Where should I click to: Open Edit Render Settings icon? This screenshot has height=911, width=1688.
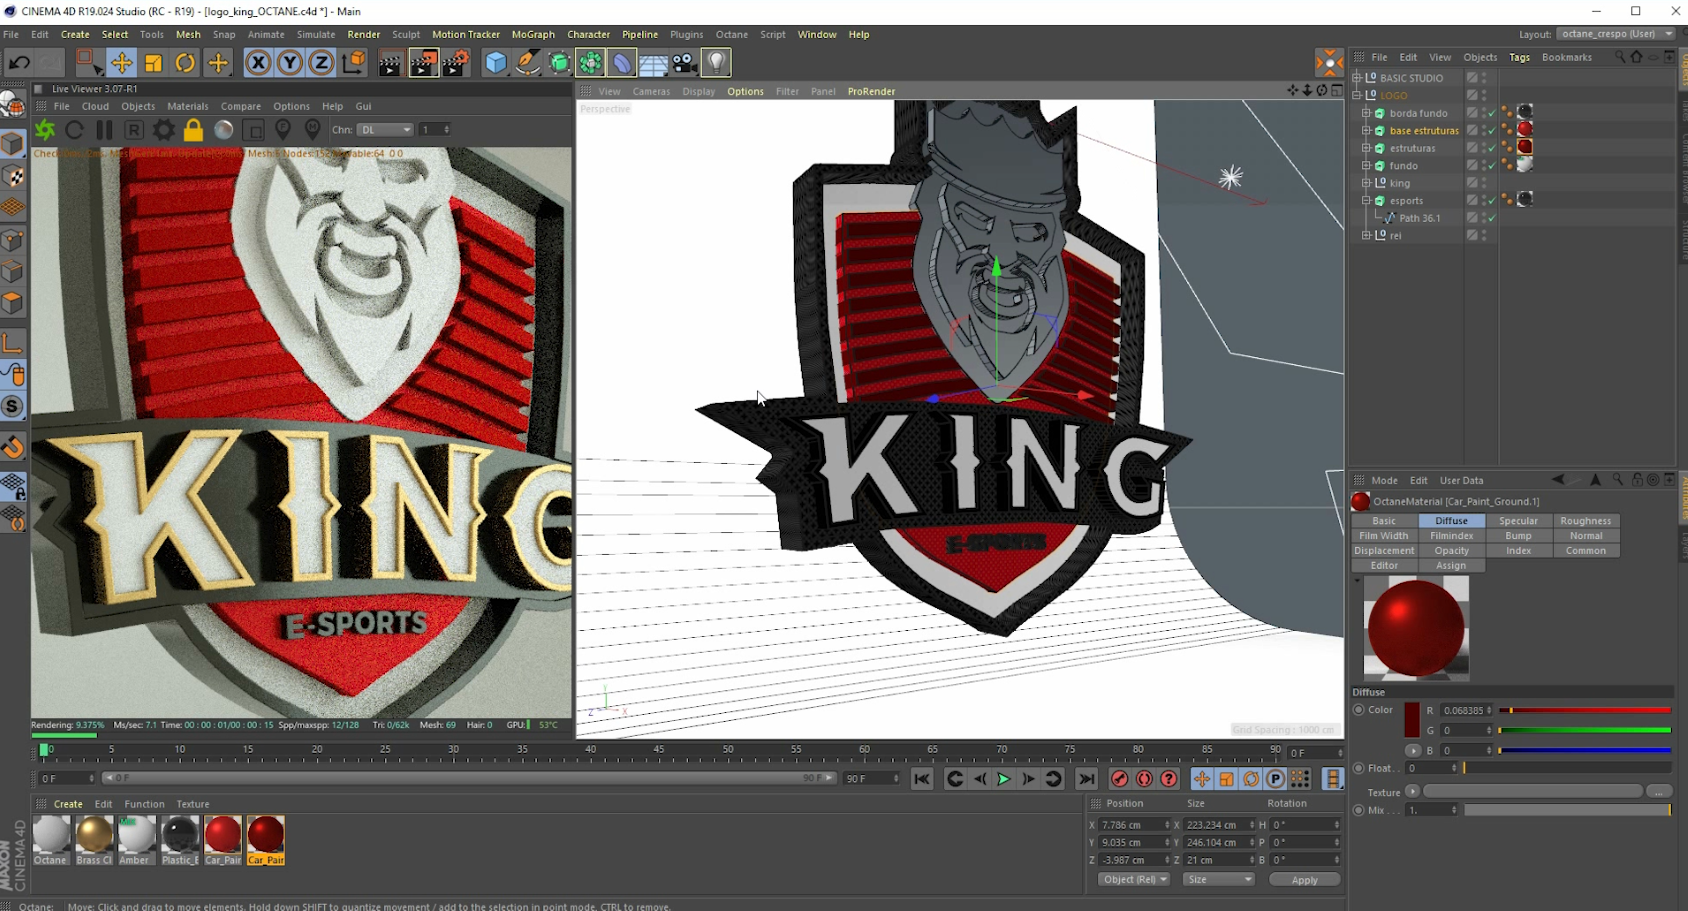click(x=456, y=63)
